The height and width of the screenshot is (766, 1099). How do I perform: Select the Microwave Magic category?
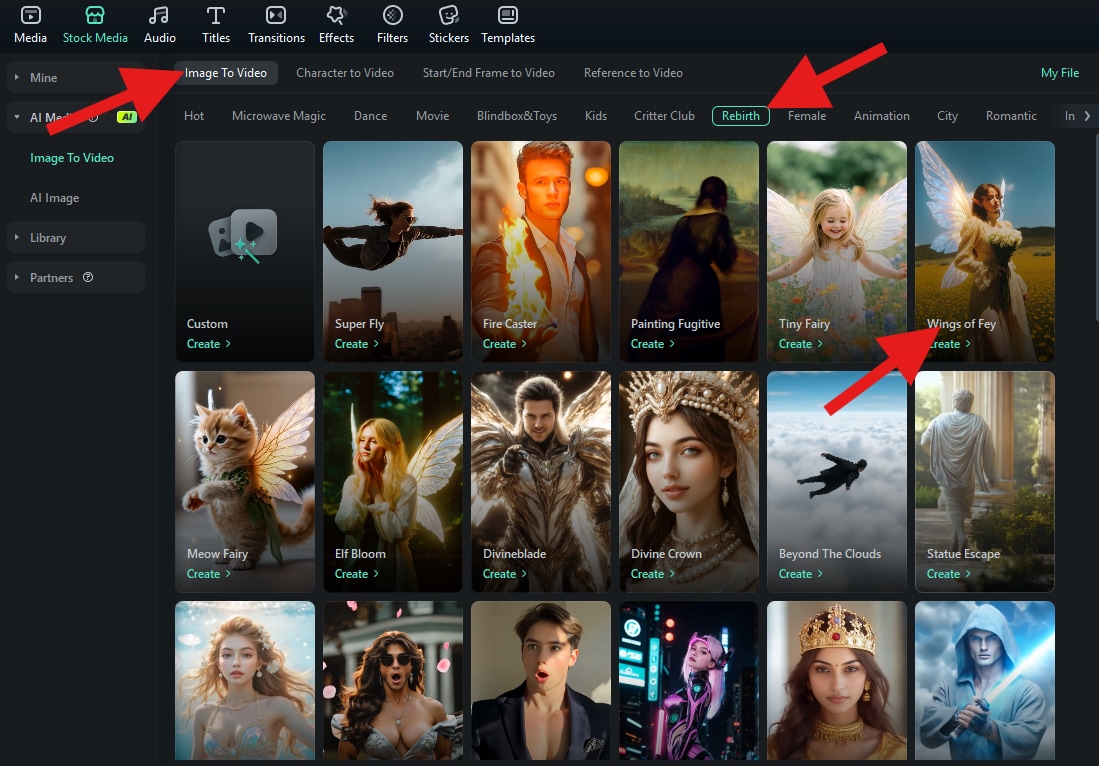[279, 116]
